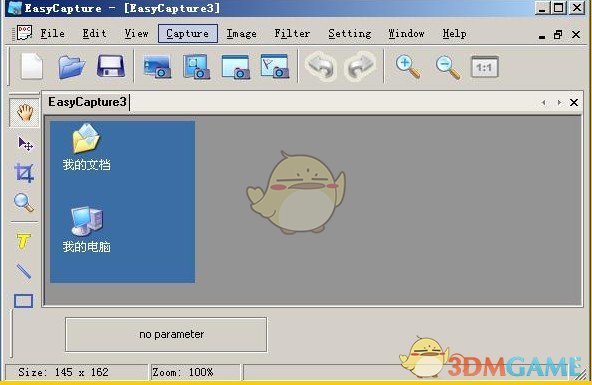Viewport: 592px width, 385px height.
Task: Zoom in with plus magnifier
Action: (408, 67)
